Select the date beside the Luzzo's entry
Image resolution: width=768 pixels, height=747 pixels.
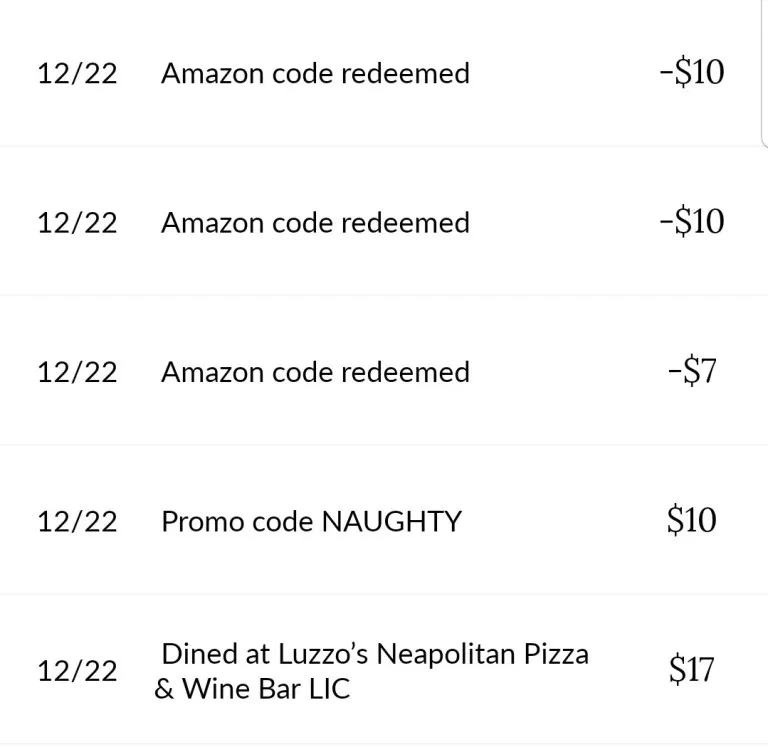coord(77,671)
